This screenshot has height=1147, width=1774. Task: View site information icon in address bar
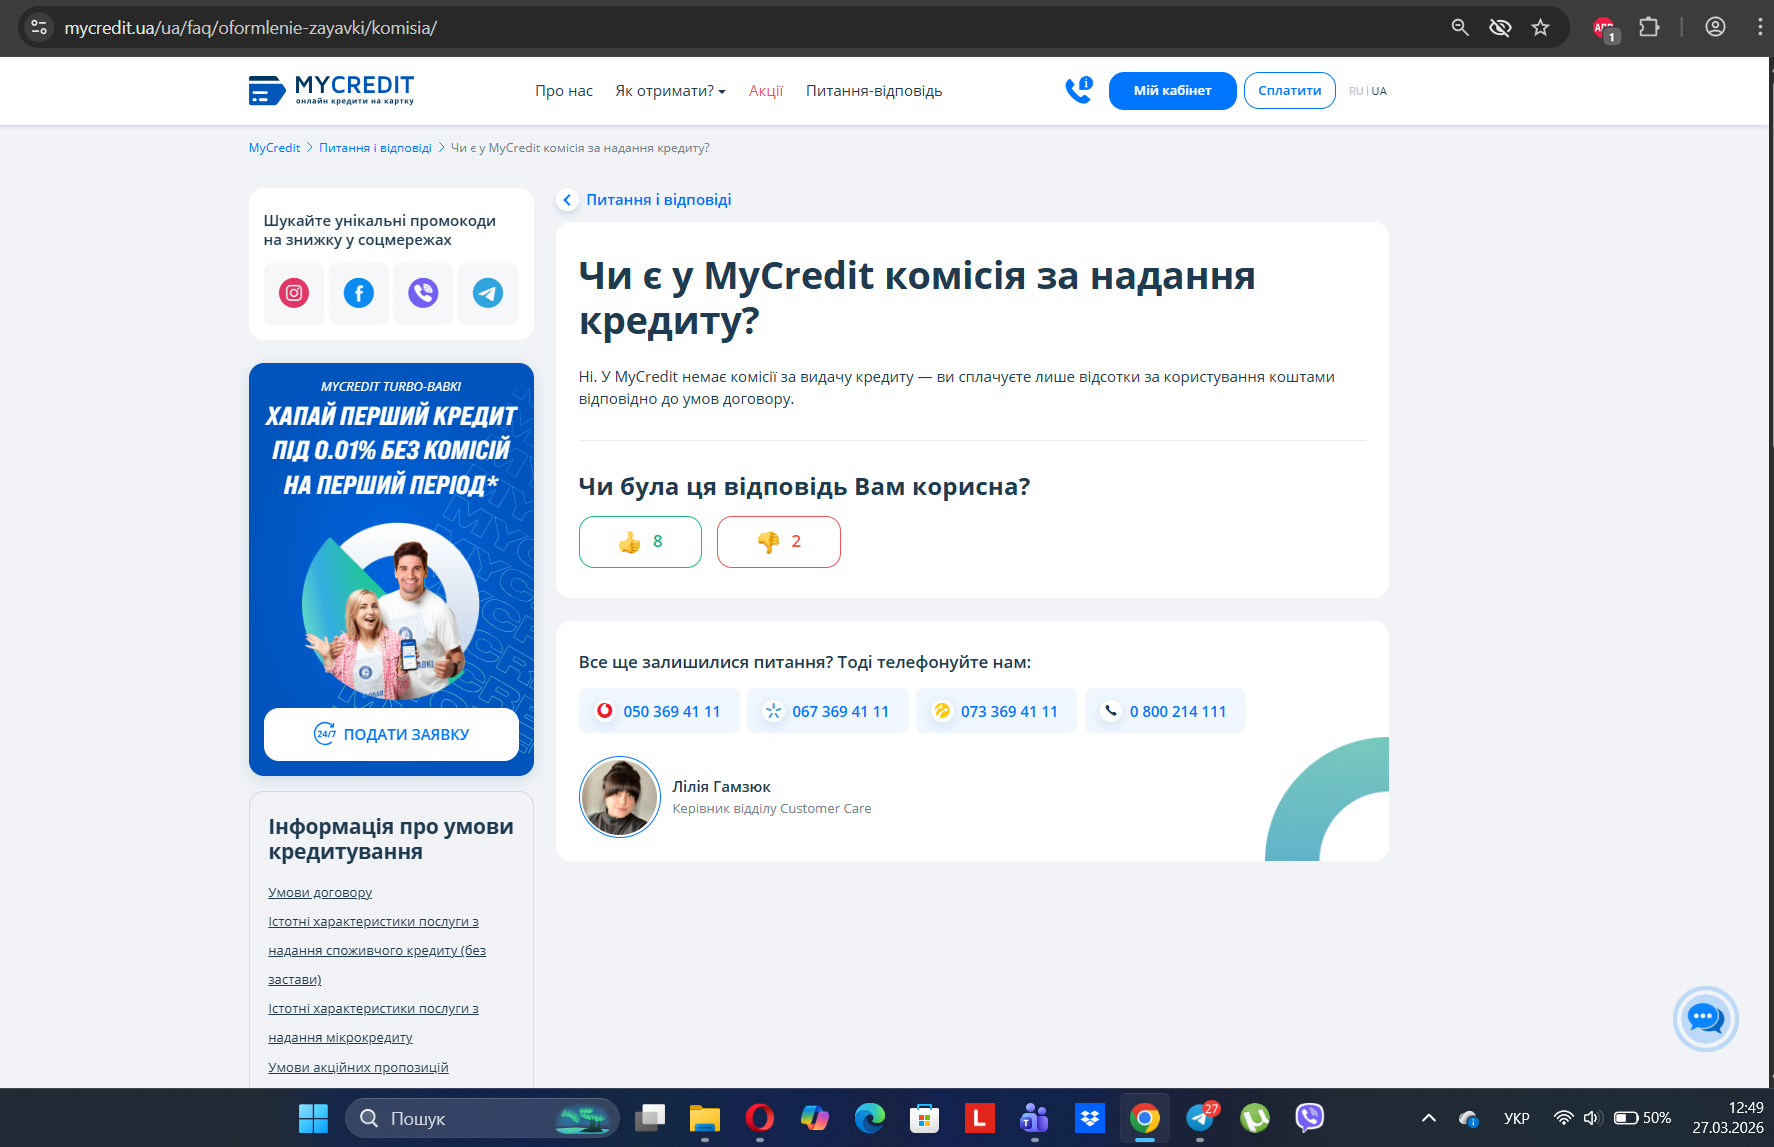(x=39, y=27)
